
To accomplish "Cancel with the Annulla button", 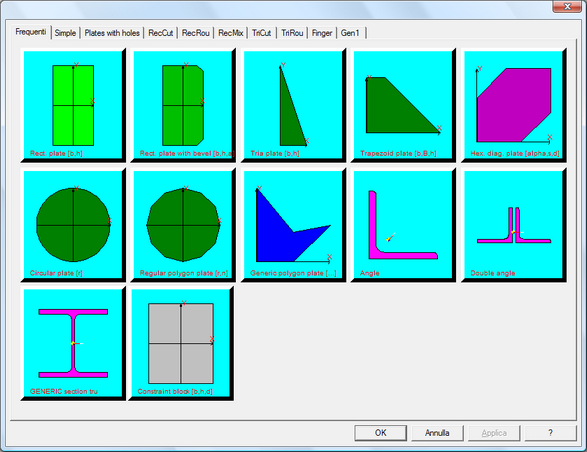I will [x=437, y=433].
